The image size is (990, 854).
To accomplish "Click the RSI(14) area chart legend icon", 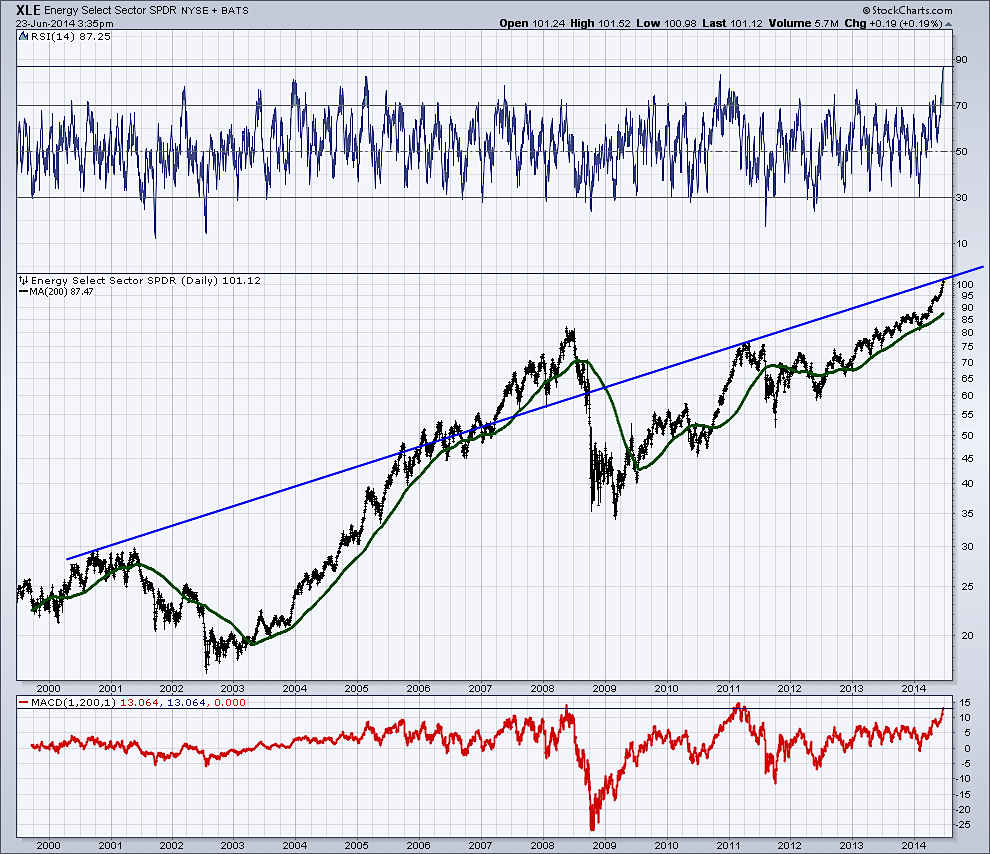I will click(24, 36).
